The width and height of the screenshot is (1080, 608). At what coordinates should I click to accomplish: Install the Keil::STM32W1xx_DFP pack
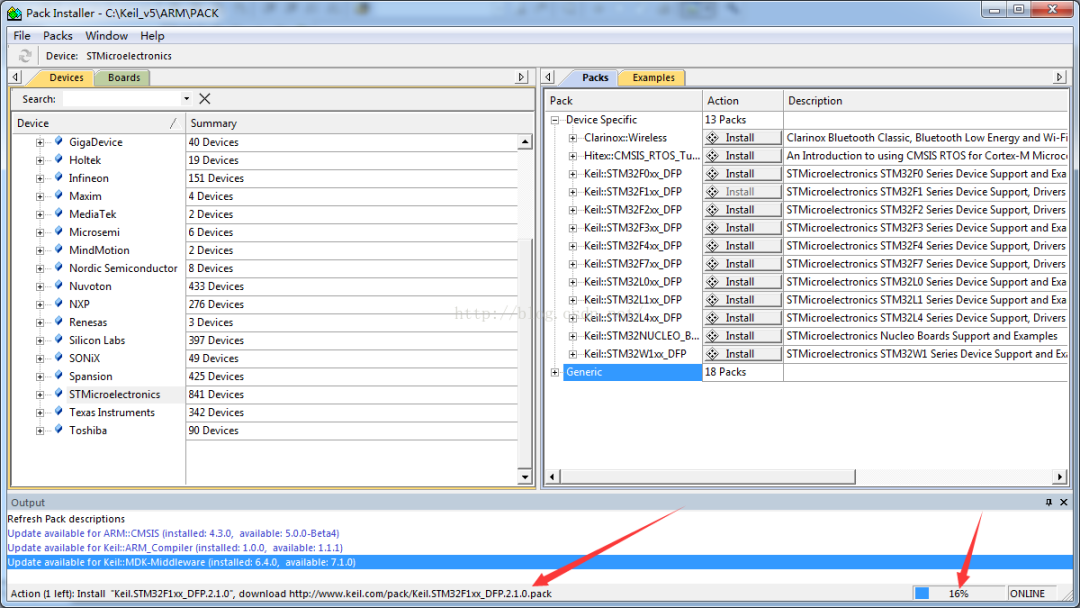742,354
